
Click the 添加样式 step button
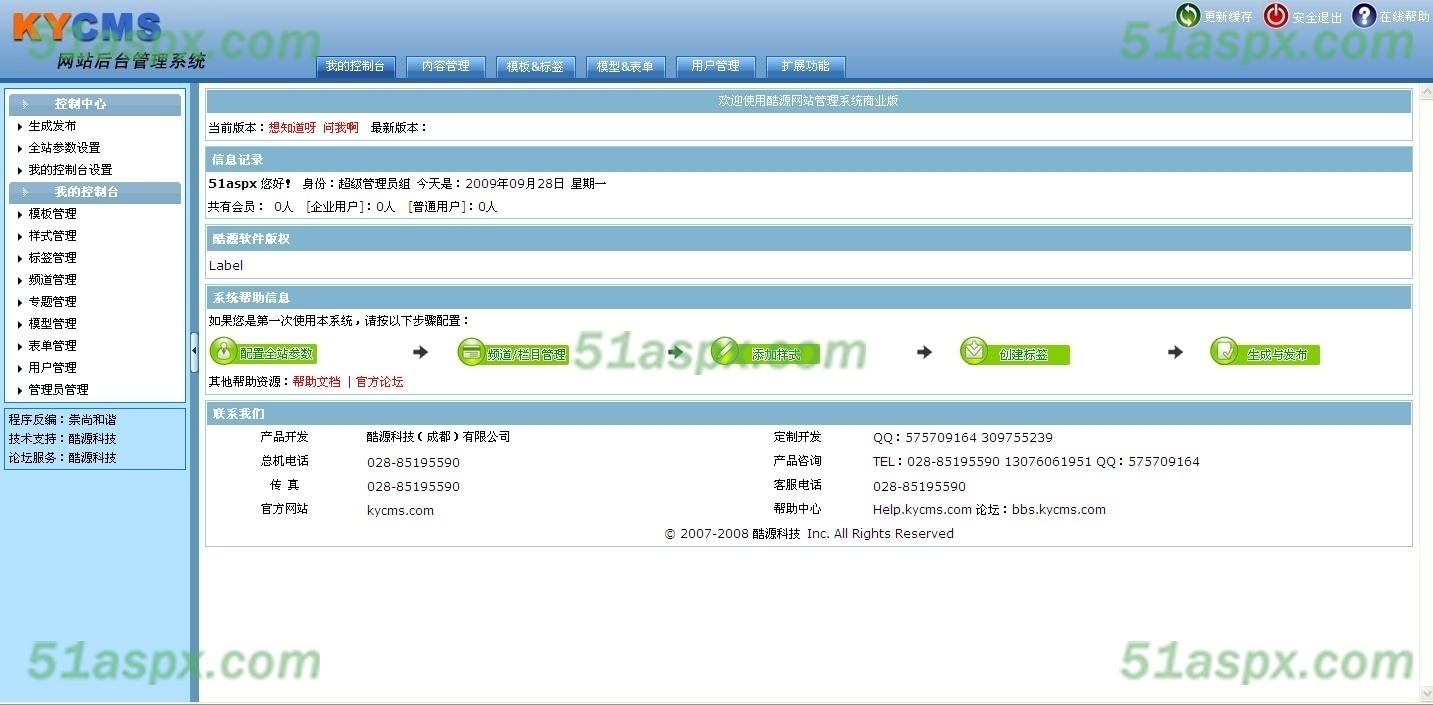pos(765,352)
